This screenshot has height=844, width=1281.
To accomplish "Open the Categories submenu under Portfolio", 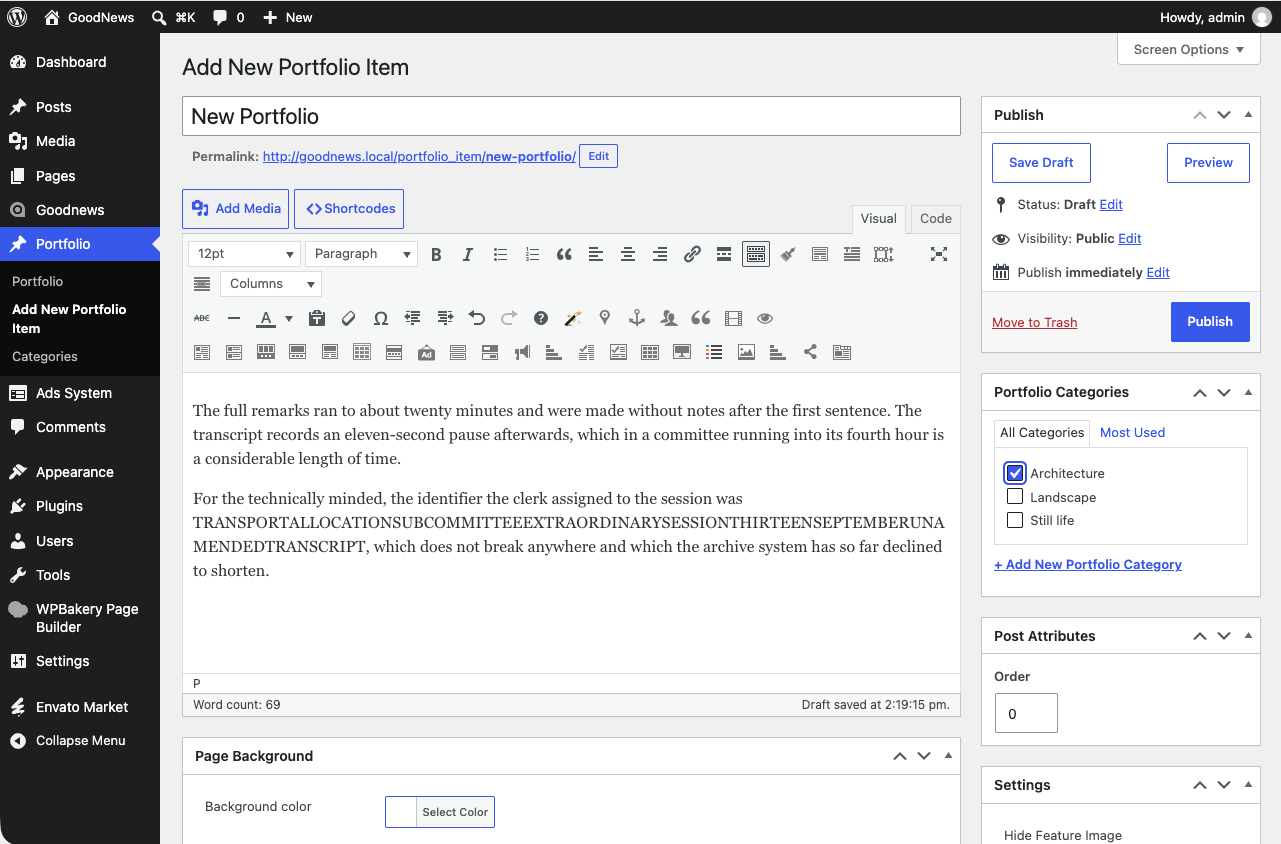I will (45, 356).
